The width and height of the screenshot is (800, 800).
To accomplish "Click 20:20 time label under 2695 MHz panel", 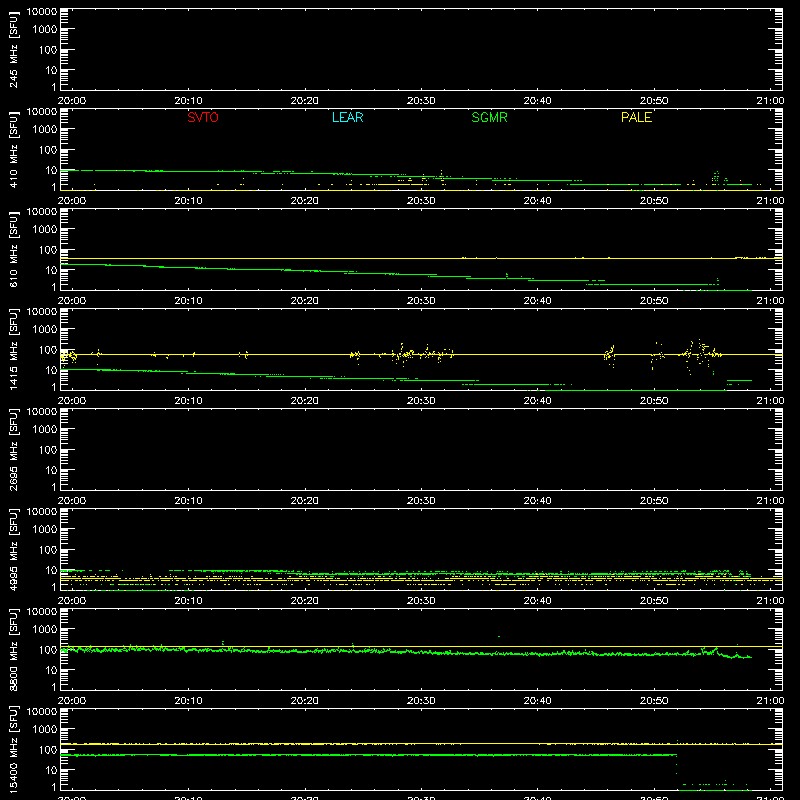I will coord(305,501).
